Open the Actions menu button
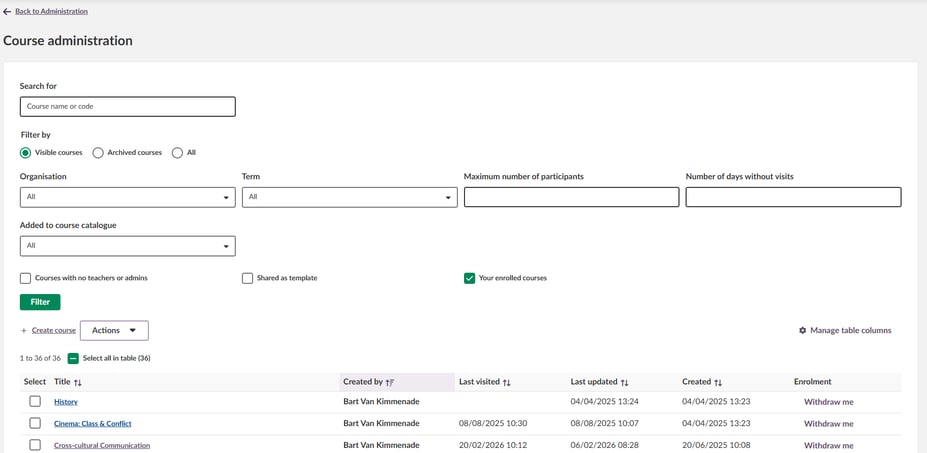927x453 pixels. 114,330
